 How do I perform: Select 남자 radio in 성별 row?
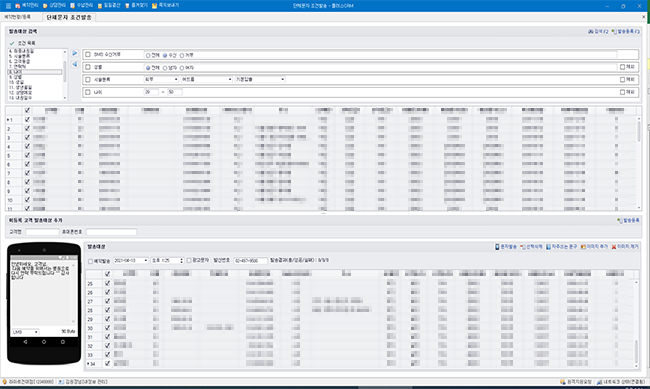tap(165, 68)
